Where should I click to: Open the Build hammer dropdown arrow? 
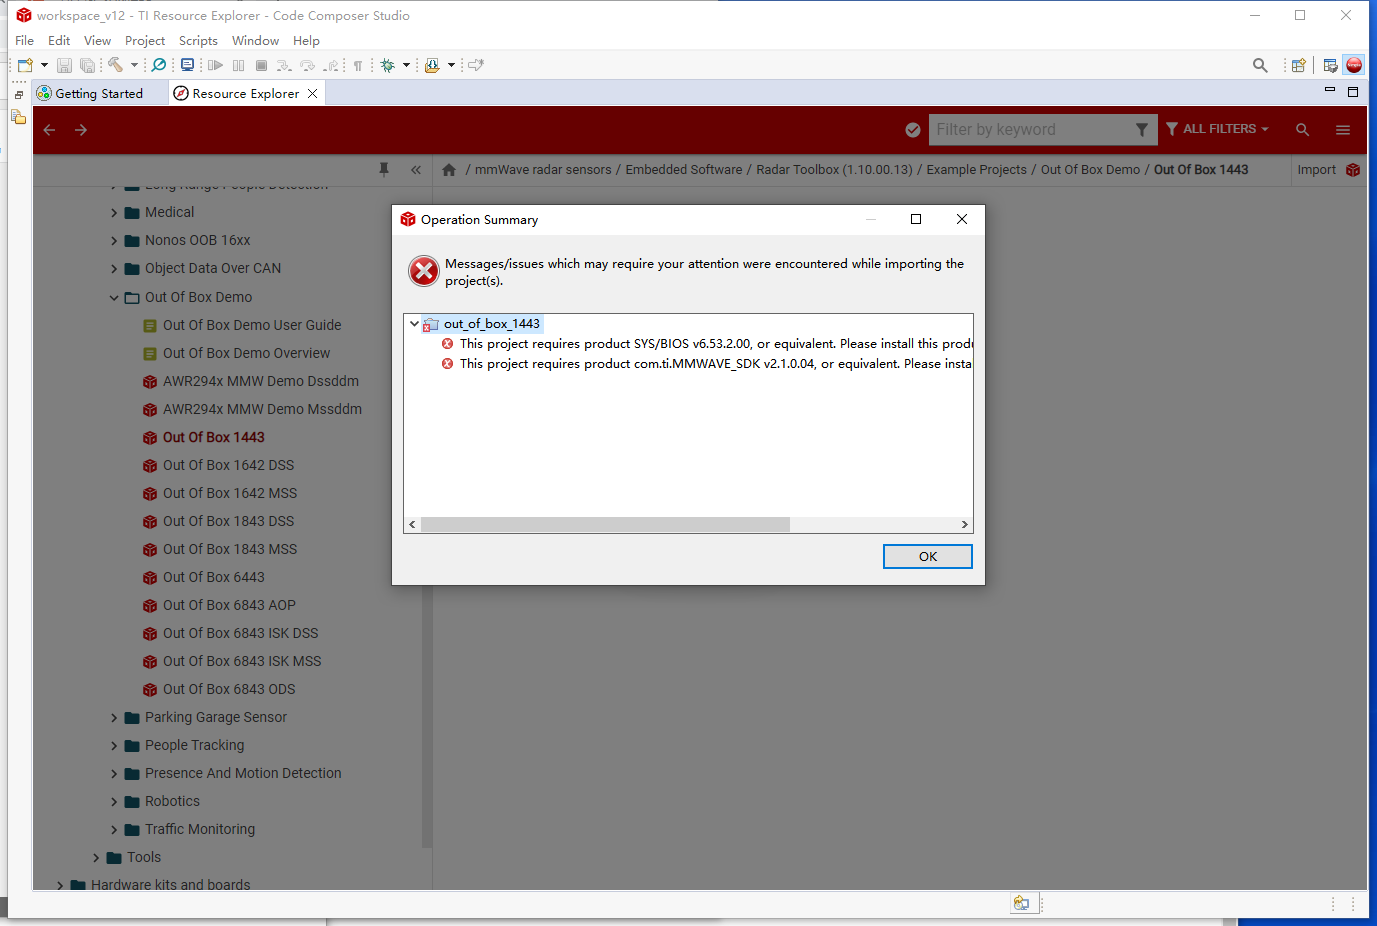click(x=134, y=65)
